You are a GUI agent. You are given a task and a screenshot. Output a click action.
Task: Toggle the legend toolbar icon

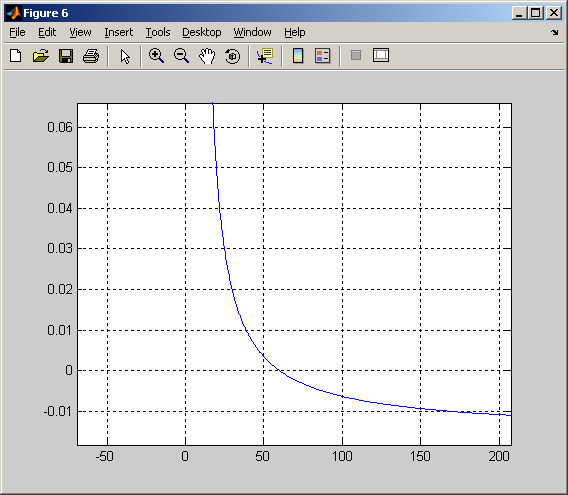click(x=322, y=56)
